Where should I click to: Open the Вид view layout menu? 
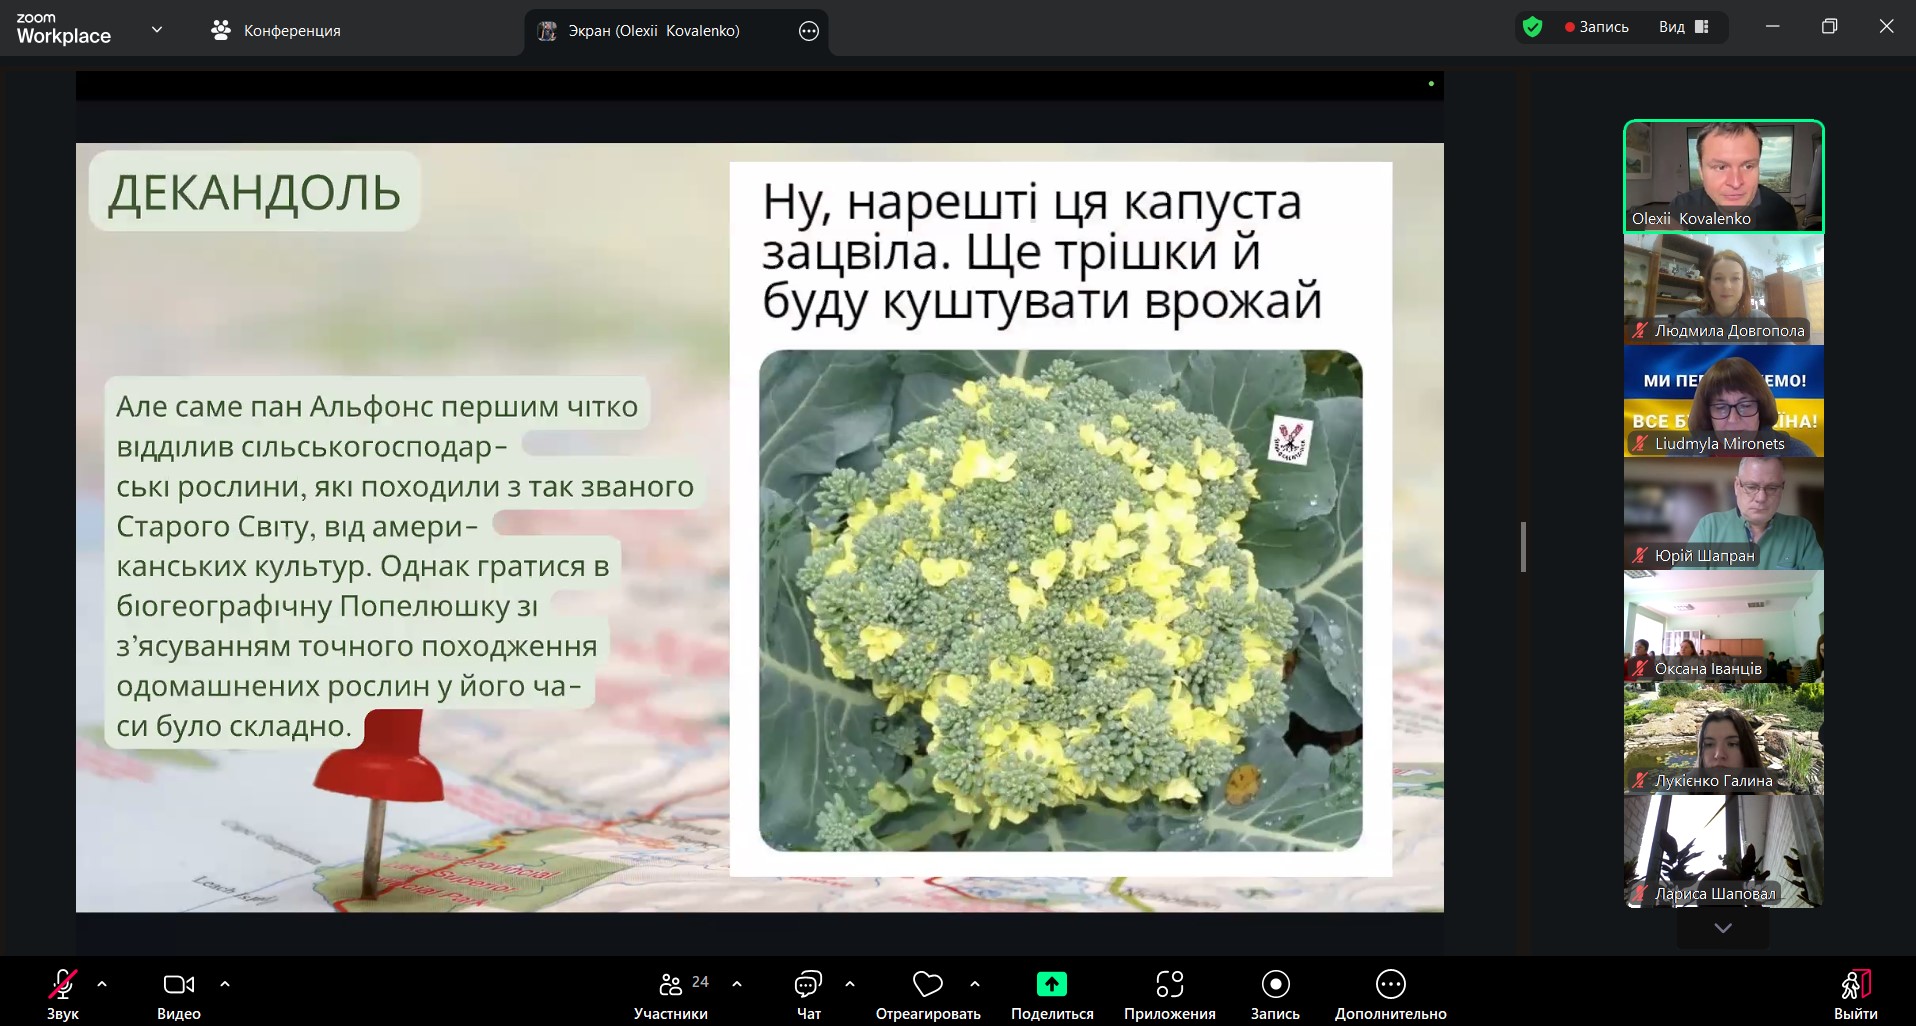[x=1684, y=27]
